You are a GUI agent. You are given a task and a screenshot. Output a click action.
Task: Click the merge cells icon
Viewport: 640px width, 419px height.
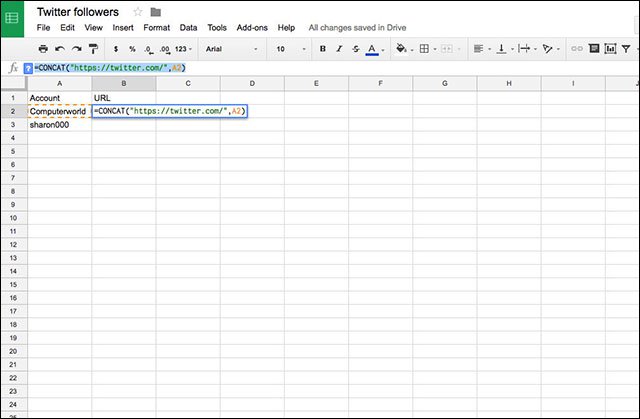coord(447,49)
